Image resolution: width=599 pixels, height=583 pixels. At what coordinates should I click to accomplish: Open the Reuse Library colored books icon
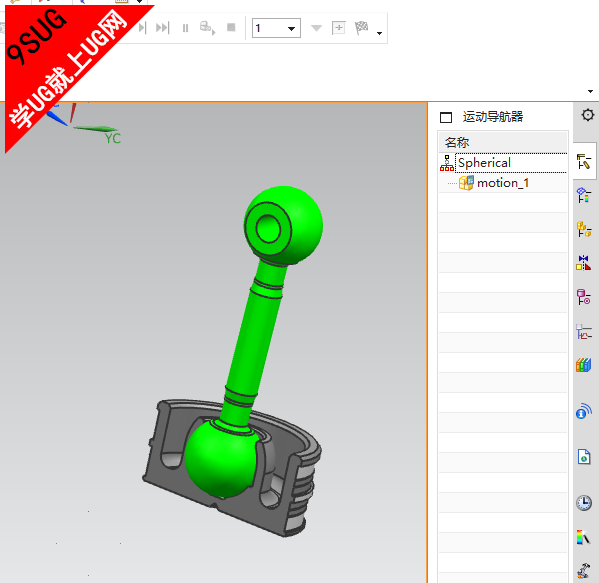584,365
